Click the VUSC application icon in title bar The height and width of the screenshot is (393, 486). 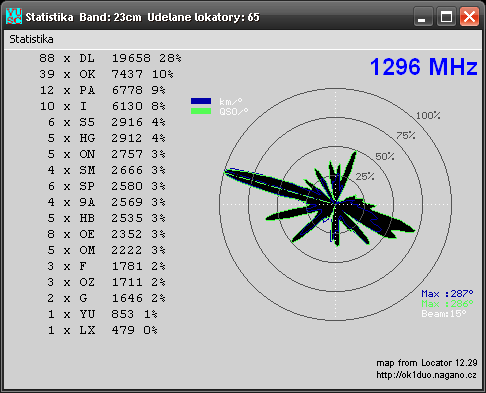(14, 16)
